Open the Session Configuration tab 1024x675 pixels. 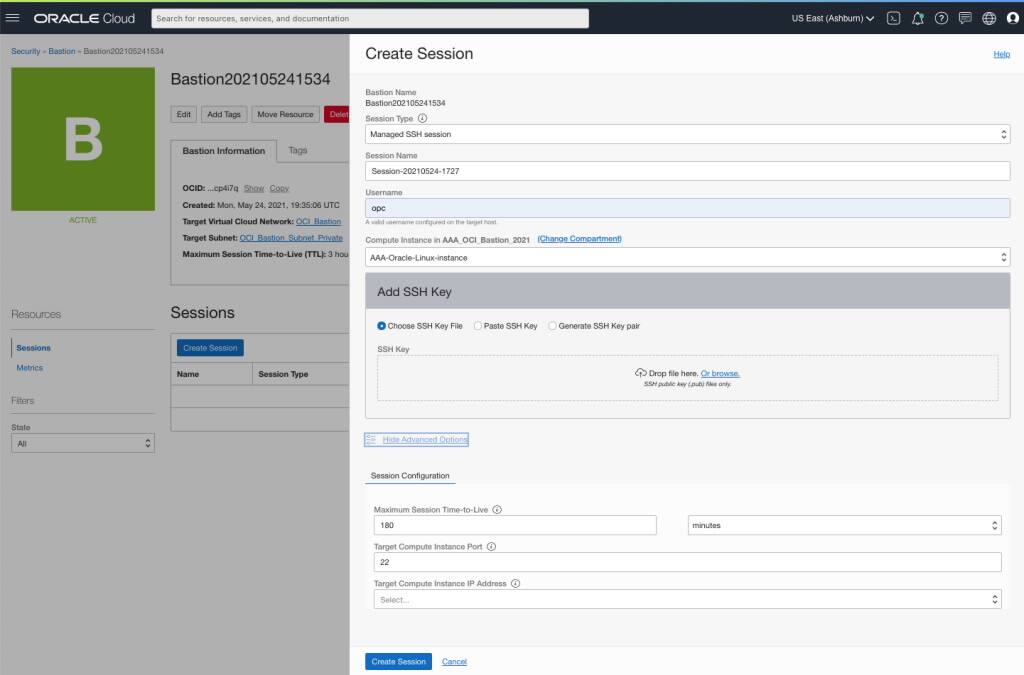[x=410, y=475]
